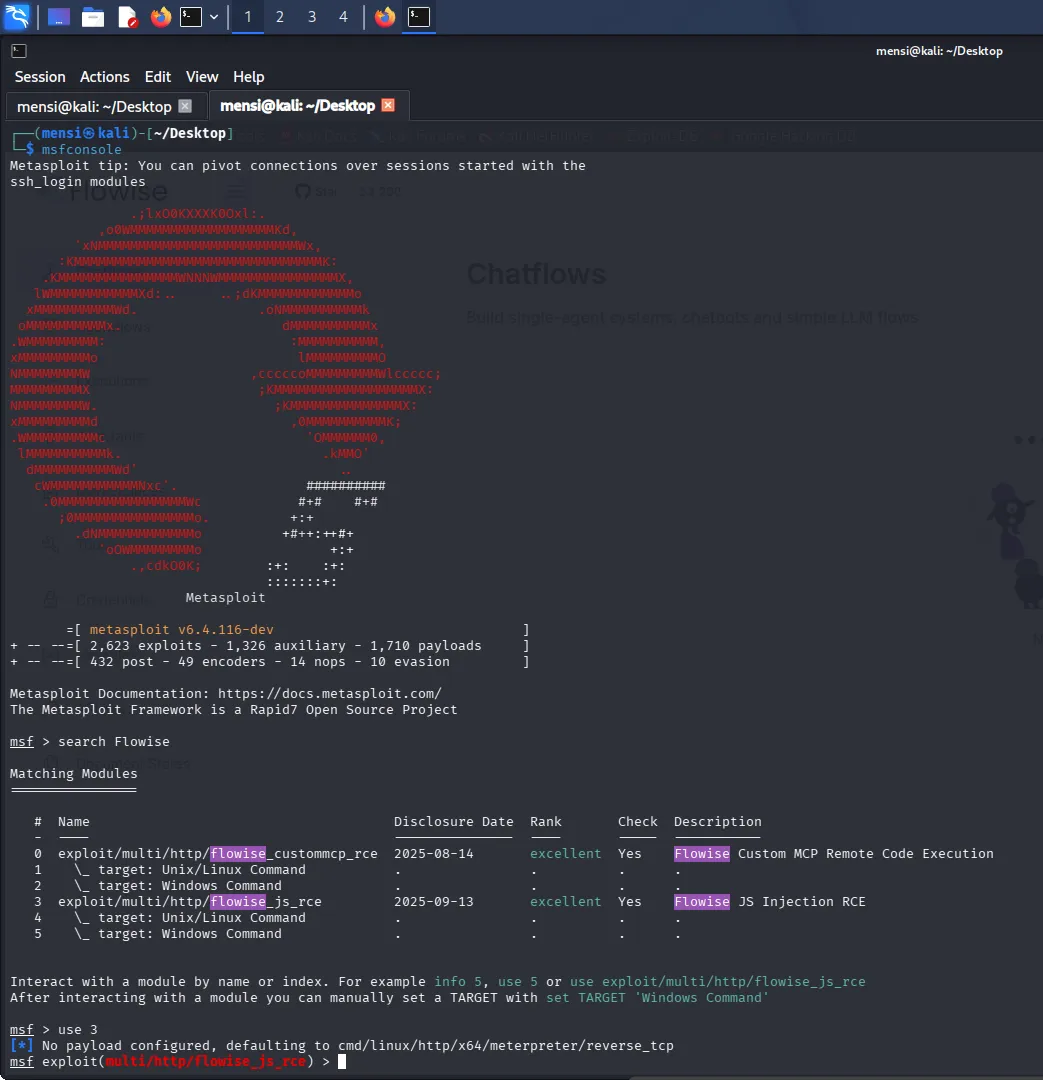1043x1080 pixels.
Task: Switch to workspace 2
Action: 280,17
